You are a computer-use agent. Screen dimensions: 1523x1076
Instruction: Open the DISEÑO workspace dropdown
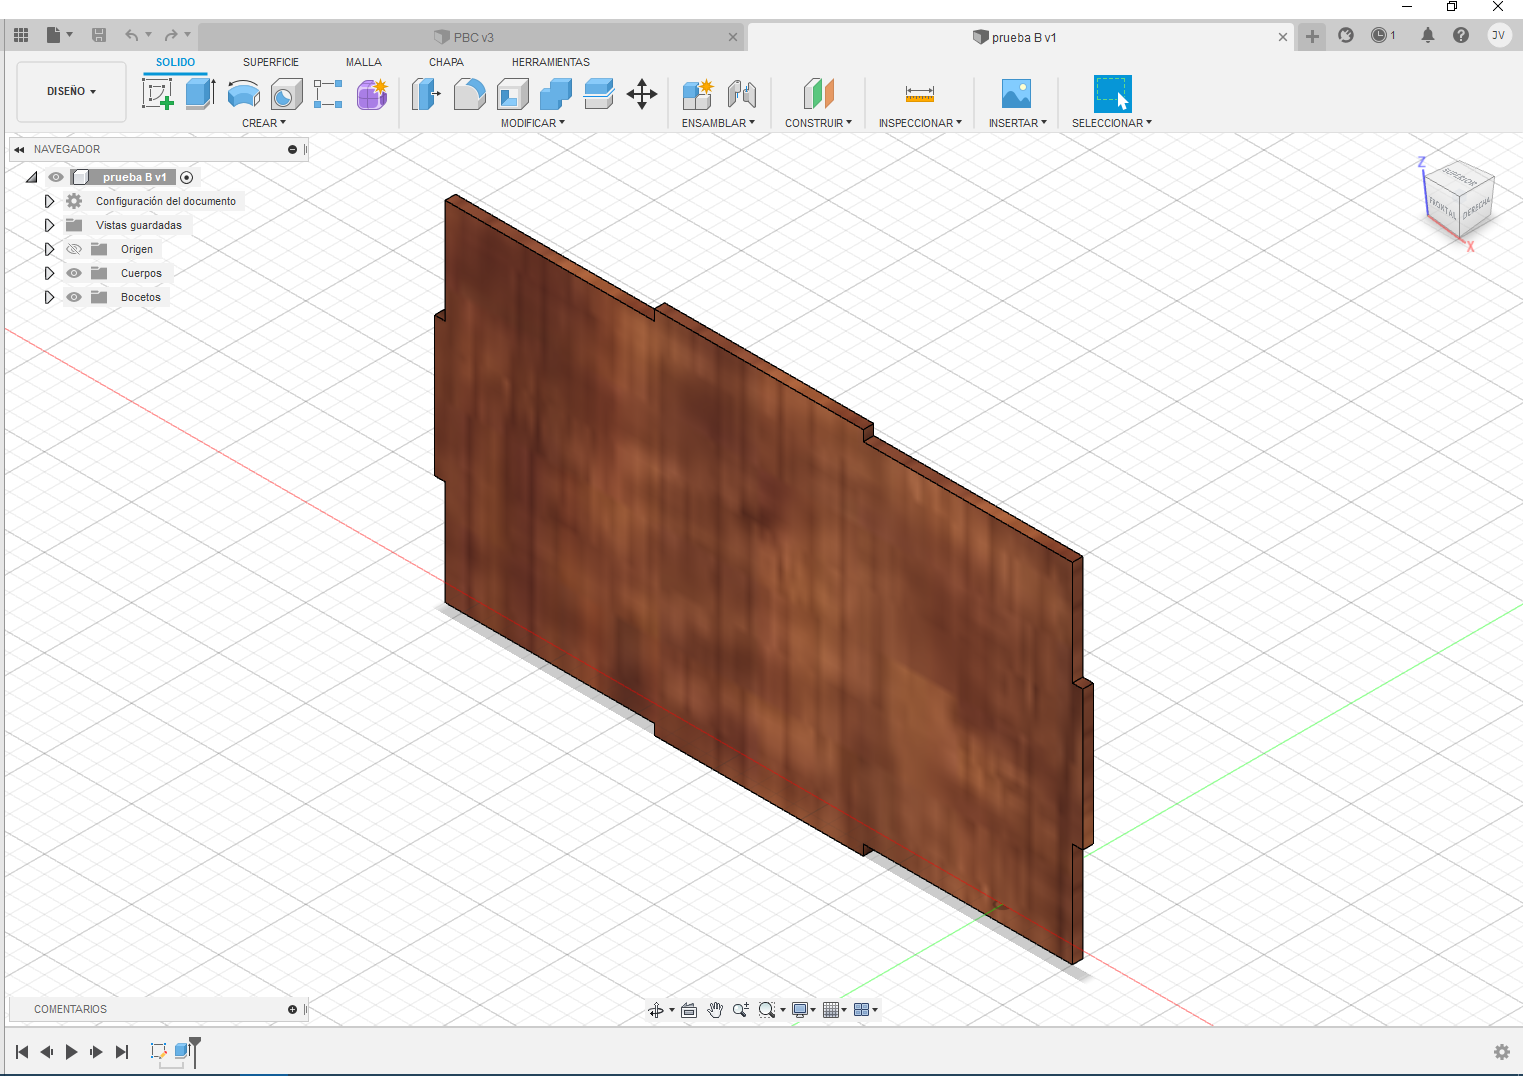tap(71, 91)
